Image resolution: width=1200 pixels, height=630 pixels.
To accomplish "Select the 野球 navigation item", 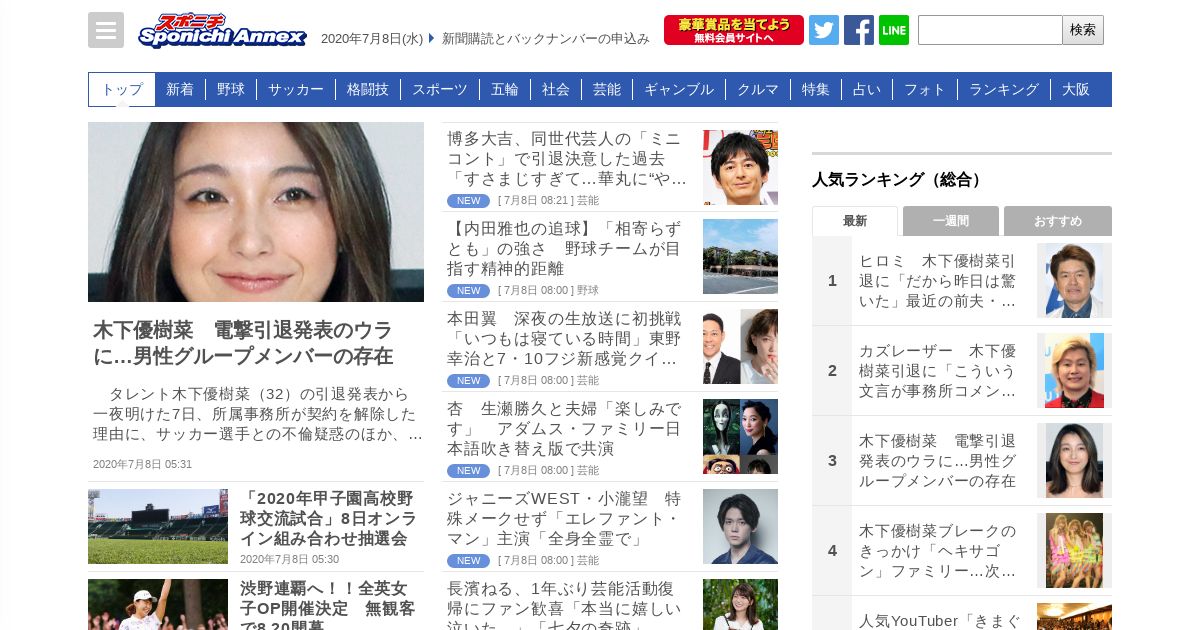I will [x=231, y=89].
